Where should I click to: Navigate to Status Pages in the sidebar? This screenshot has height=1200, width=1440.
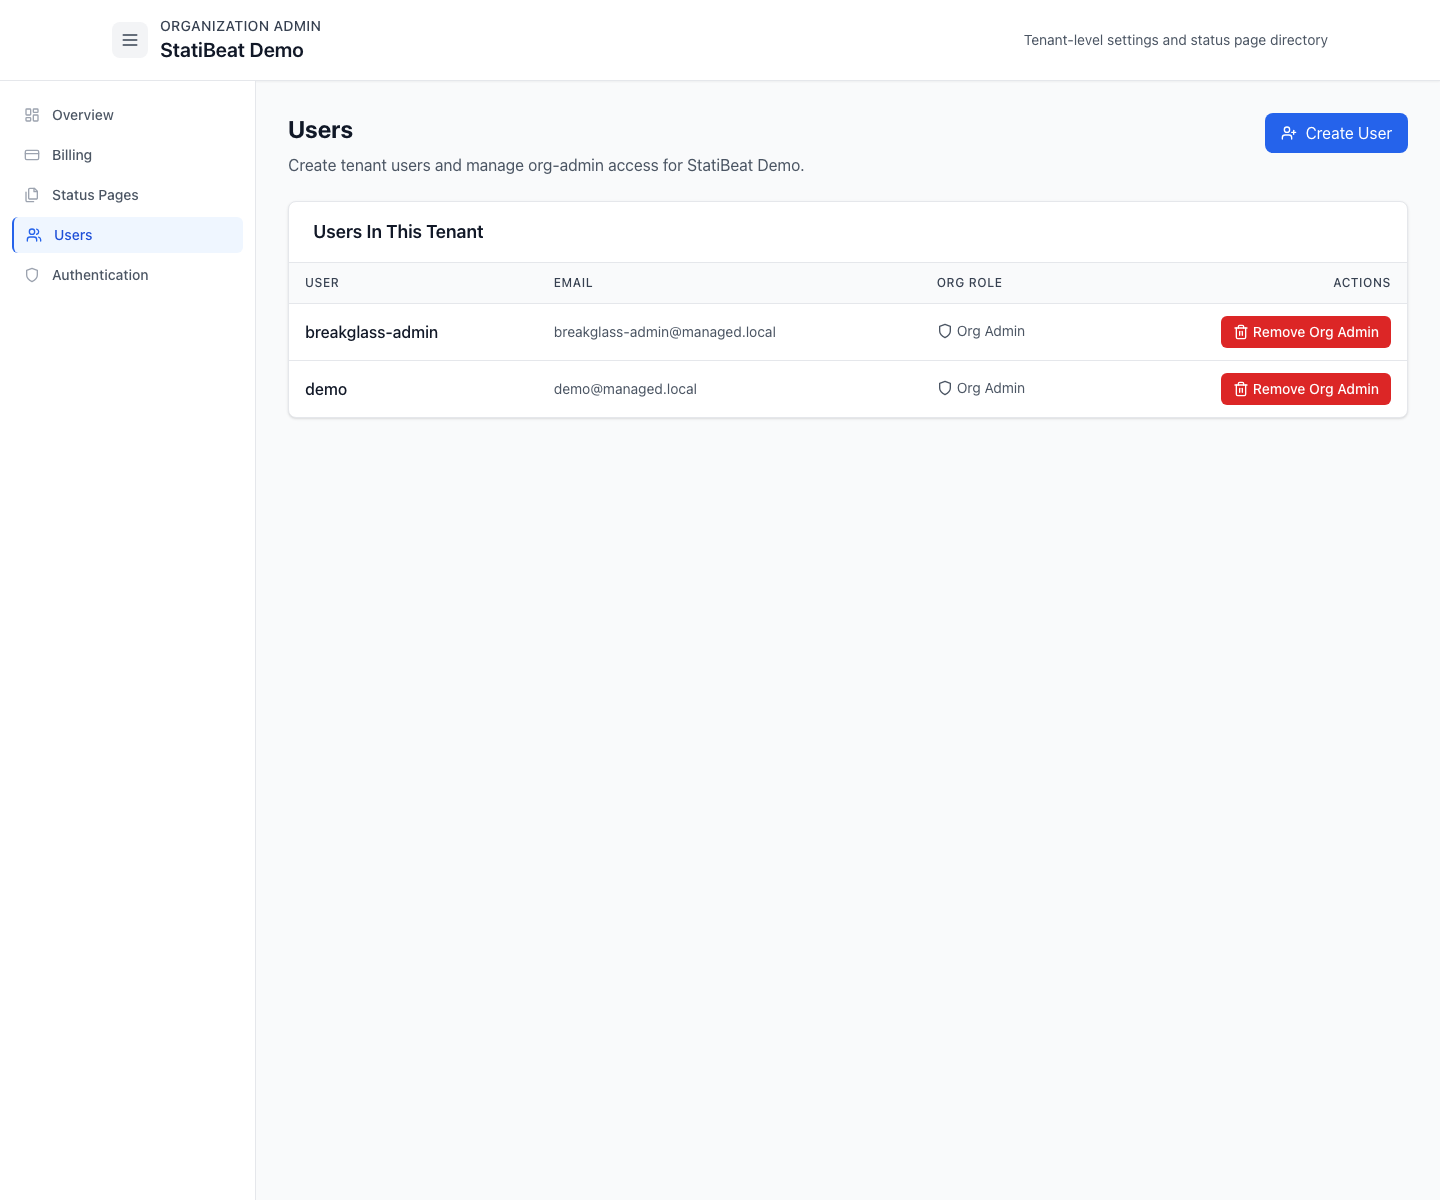pyautogui.click(x=95, y=195)
